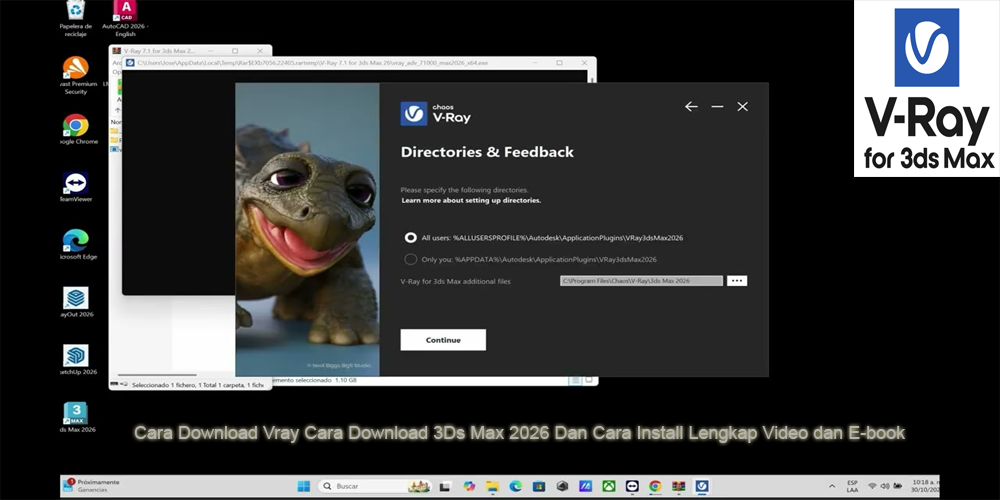1000x500 pixels.
Task: Open network settings from system tray Wi-Fi icon
Action: coord(872,486)
